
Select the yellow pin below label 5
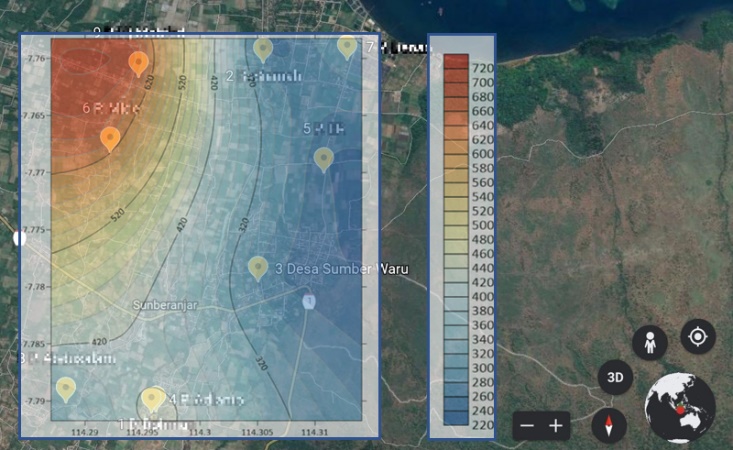coord(323,158)
